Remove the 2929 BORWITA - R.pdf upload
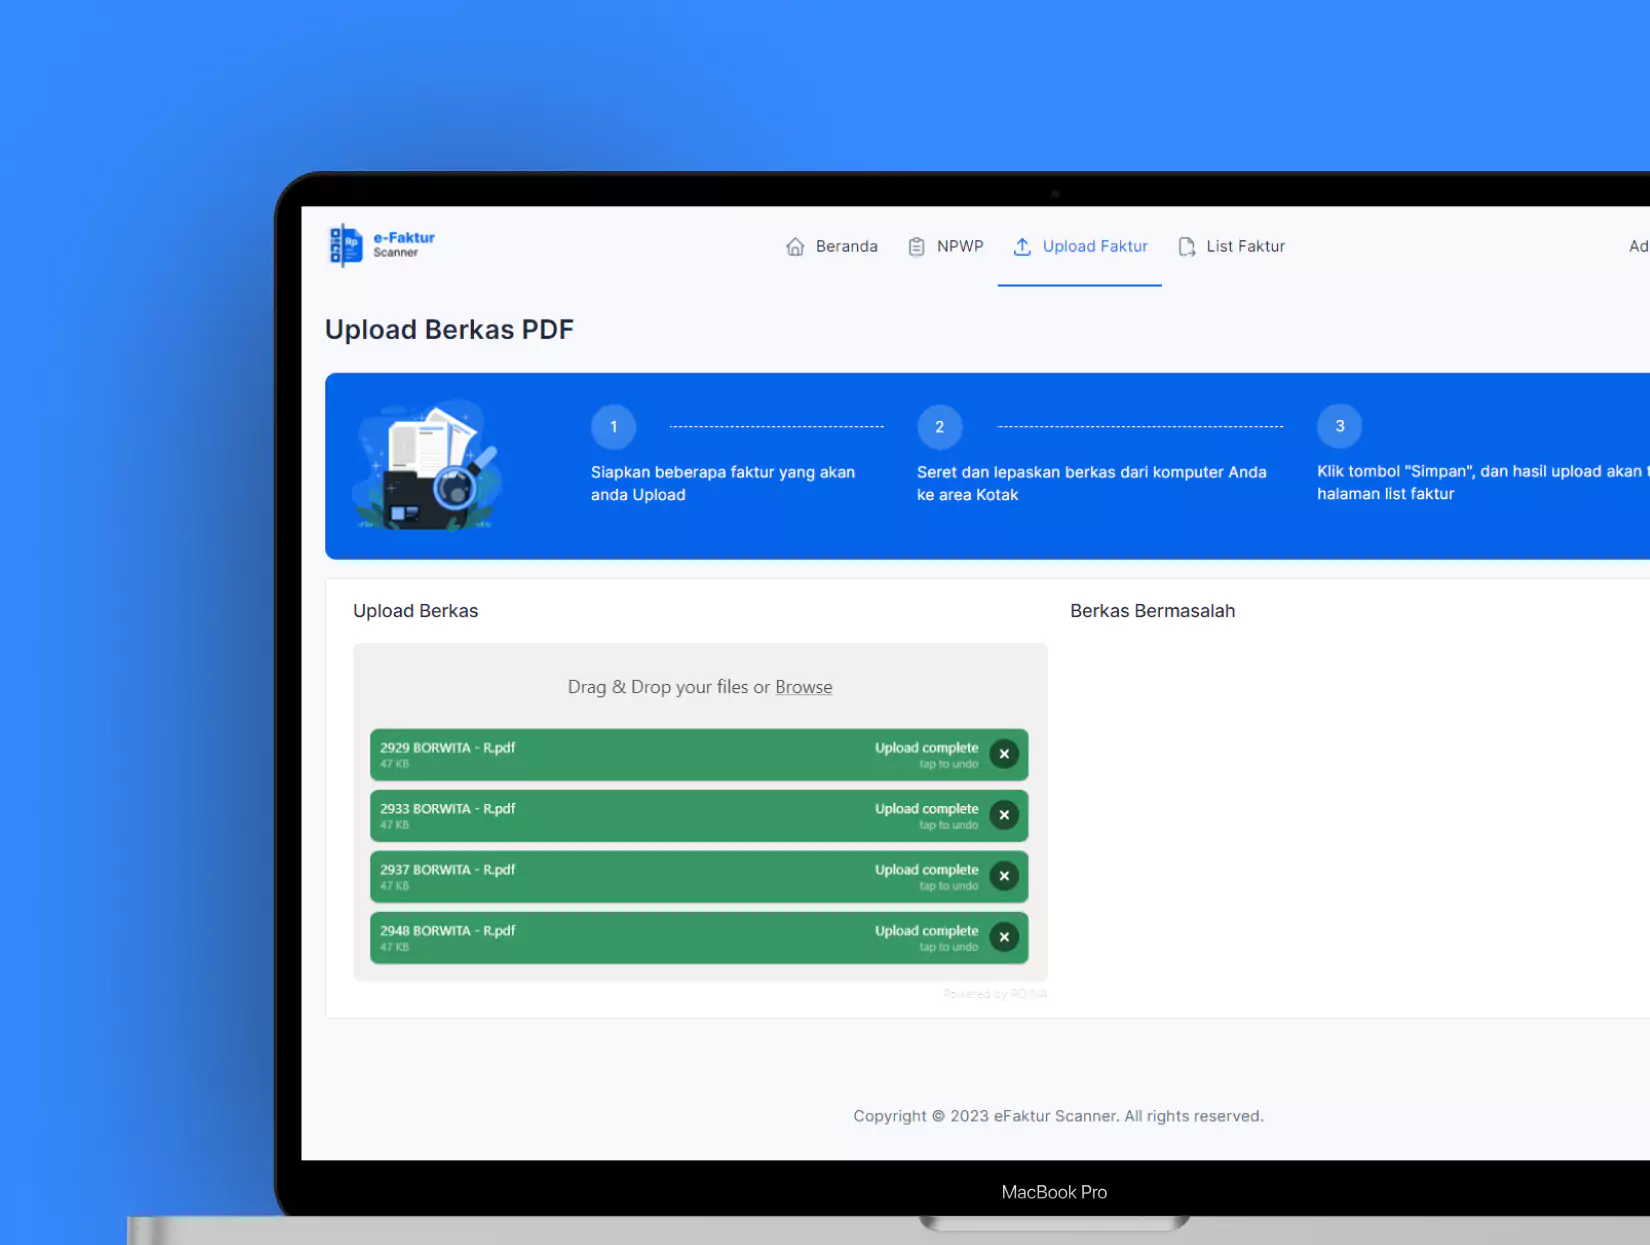1650x1245 pixels. pyautogui.click(x=1004, y=754)
